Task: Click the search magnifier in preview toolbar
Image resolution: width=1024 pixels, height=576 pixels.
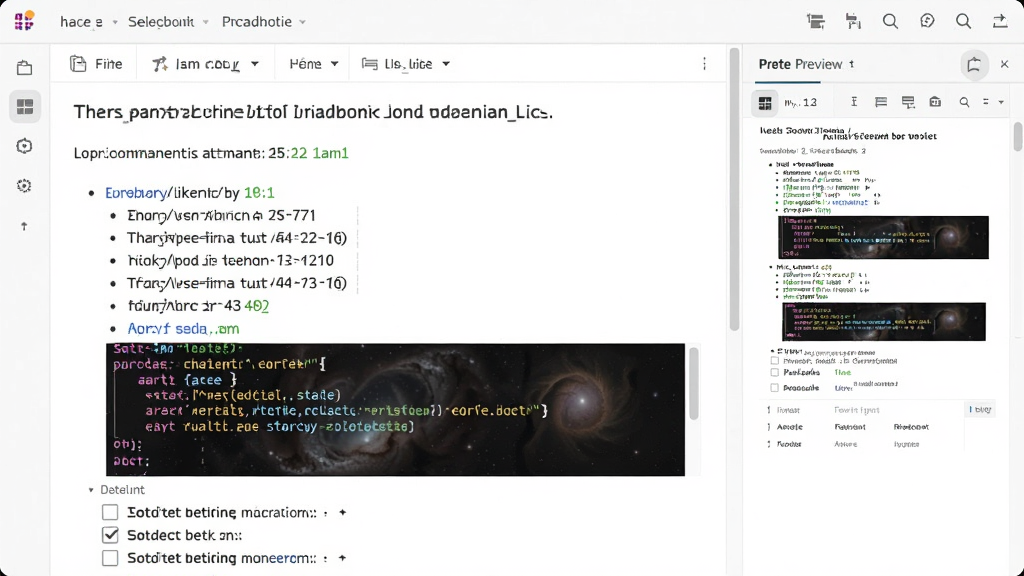Action: (x=964, y=102)
